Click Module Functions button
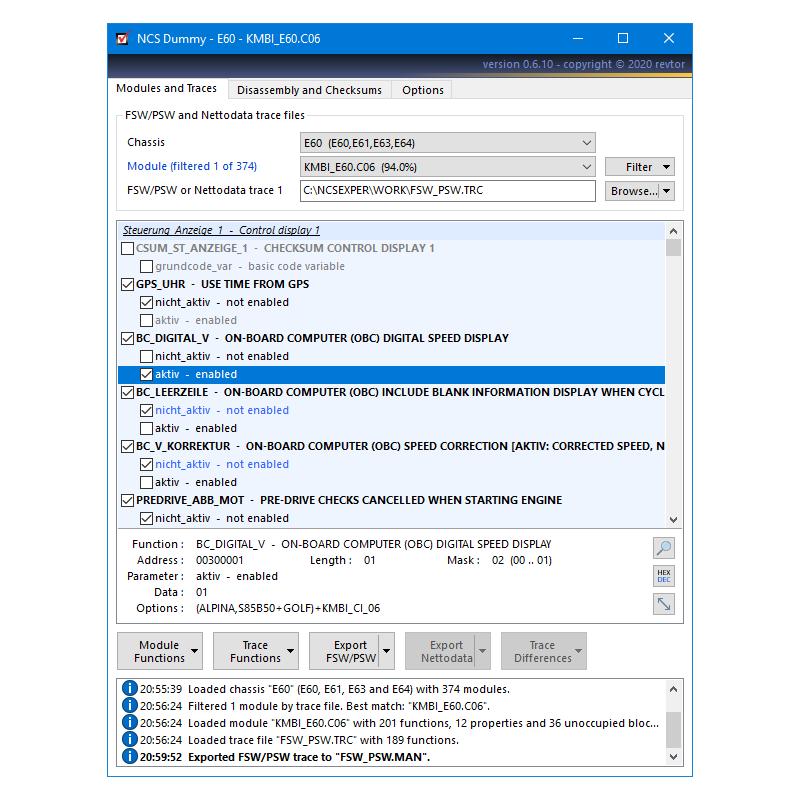 click(160, 651)
